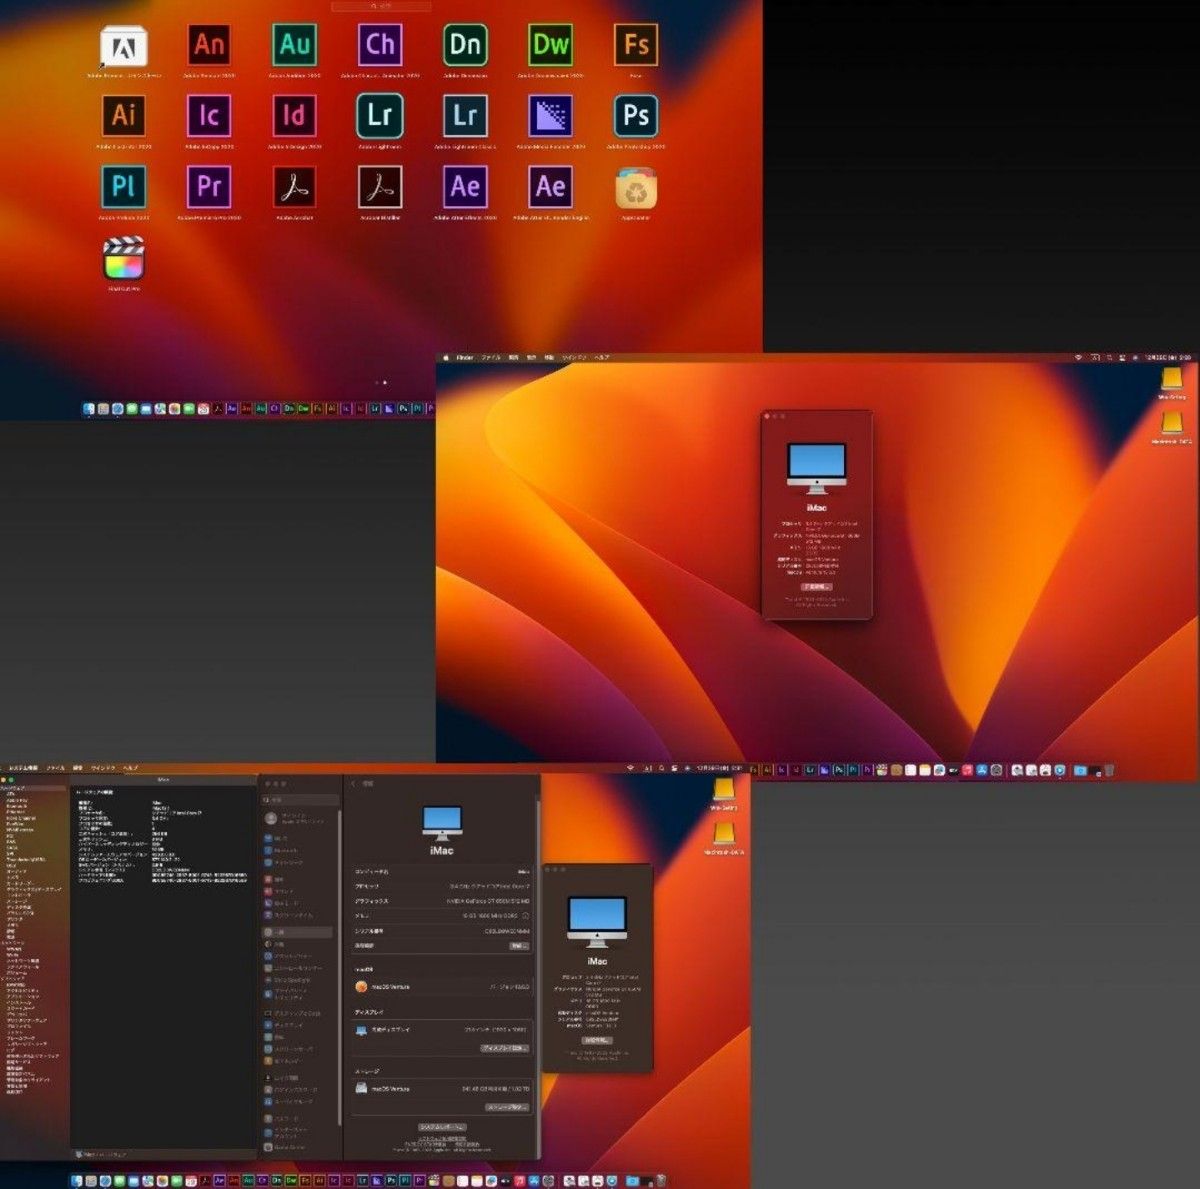This screenshot has height=1189, width=1200.
Task: Open Control Center on the Finder desktop menu bar
Action: pos(1123,357)
